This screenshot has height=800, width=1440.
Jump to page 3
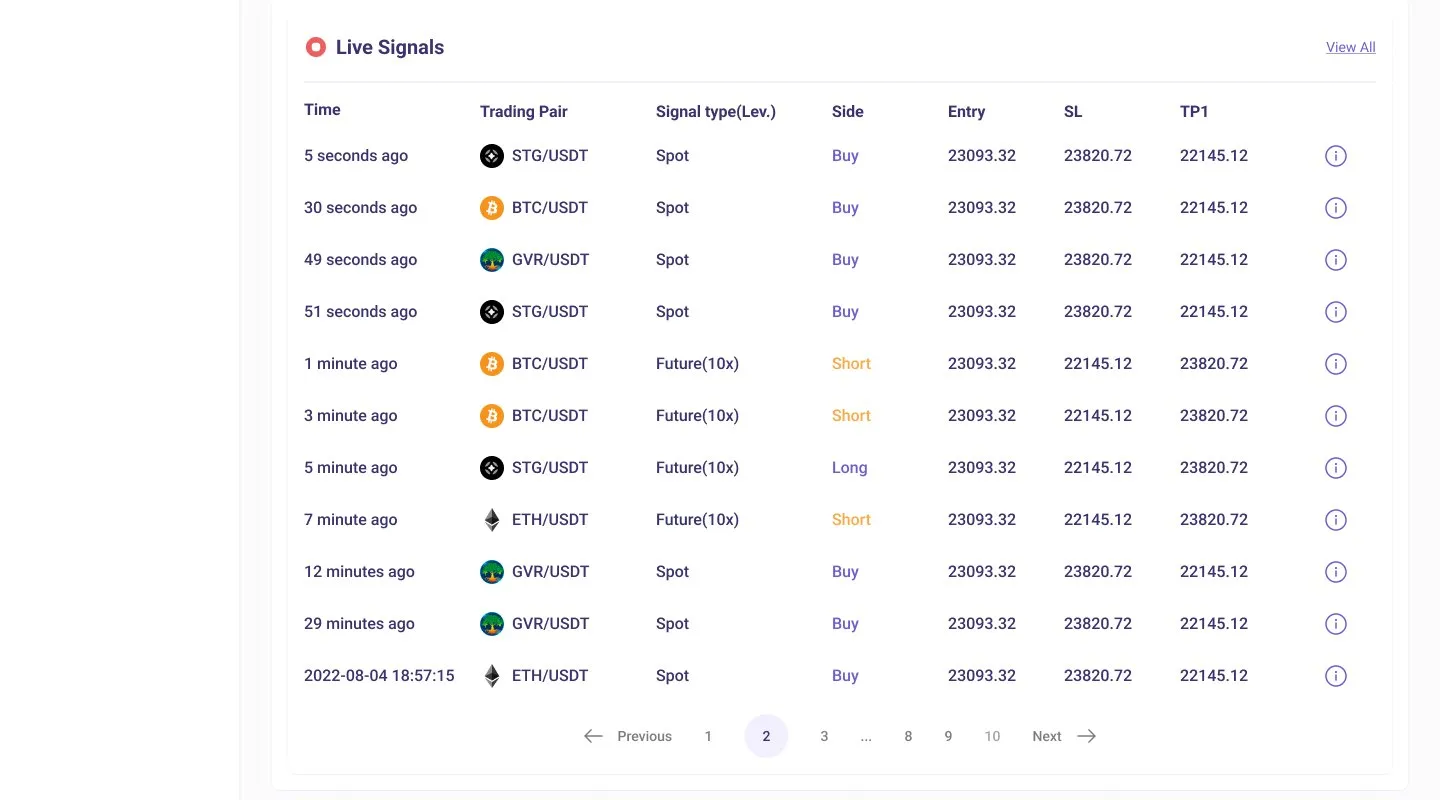[824, 736]
